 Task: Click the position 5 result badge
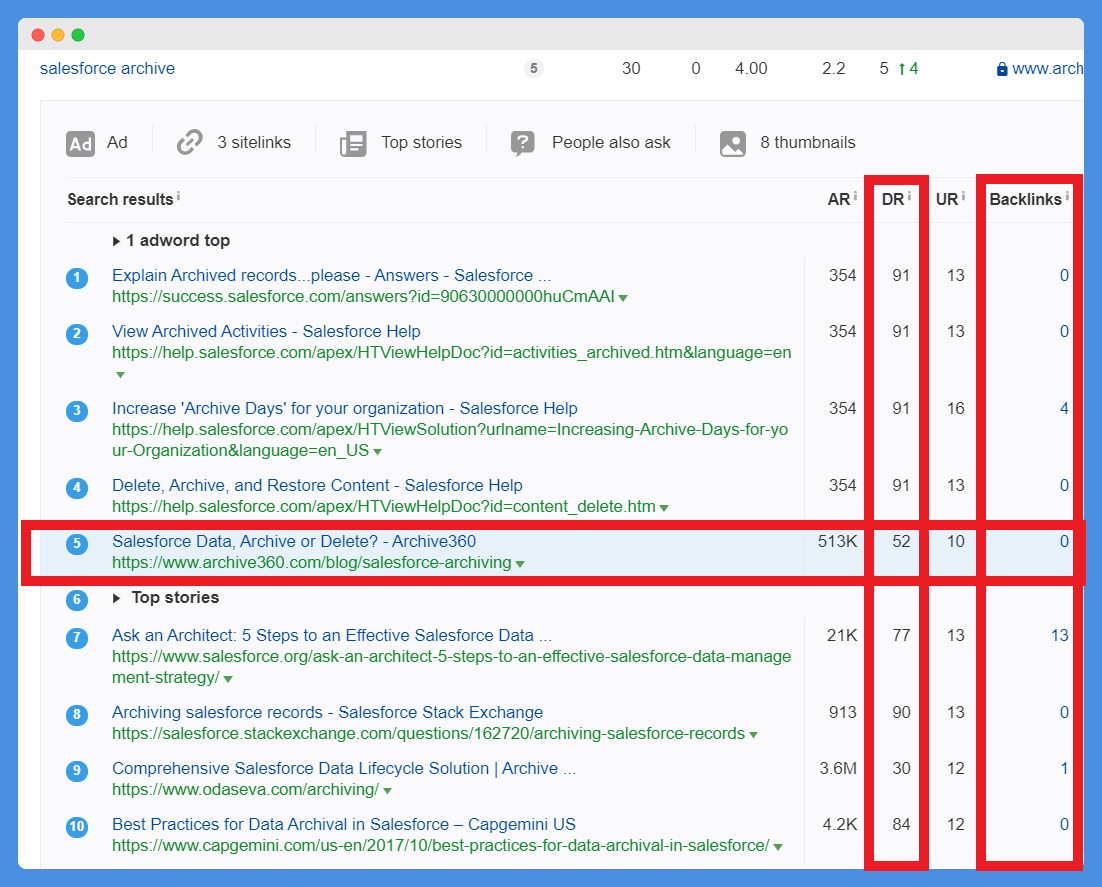point(77,543)
